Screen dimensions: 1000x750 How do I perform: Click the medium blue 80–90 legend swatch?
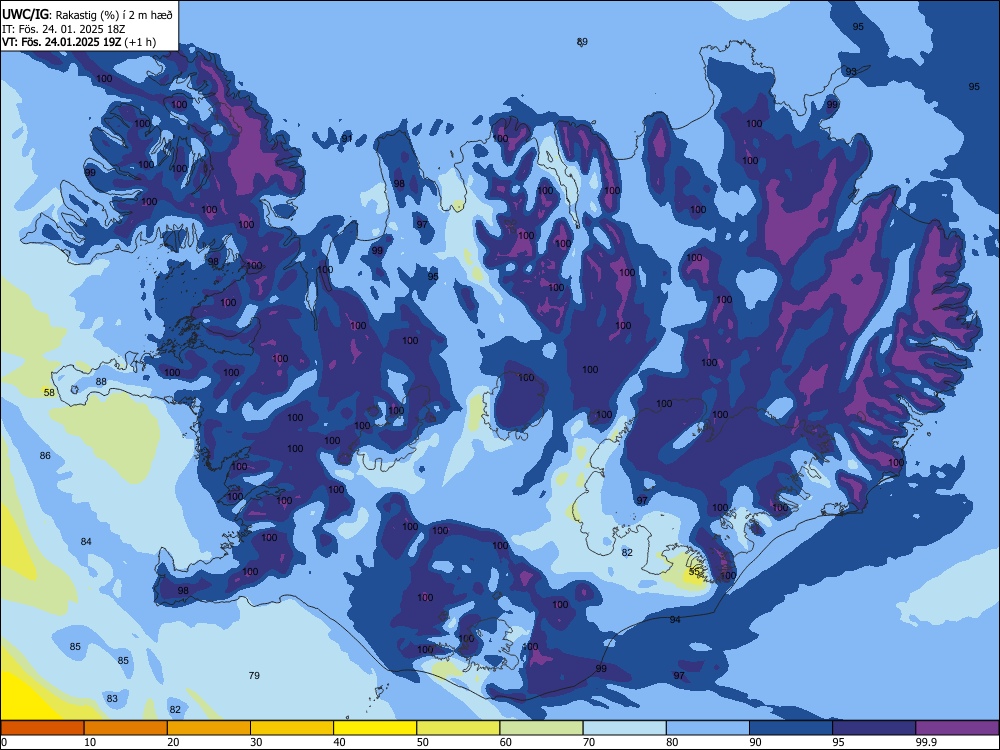point(708,728)
